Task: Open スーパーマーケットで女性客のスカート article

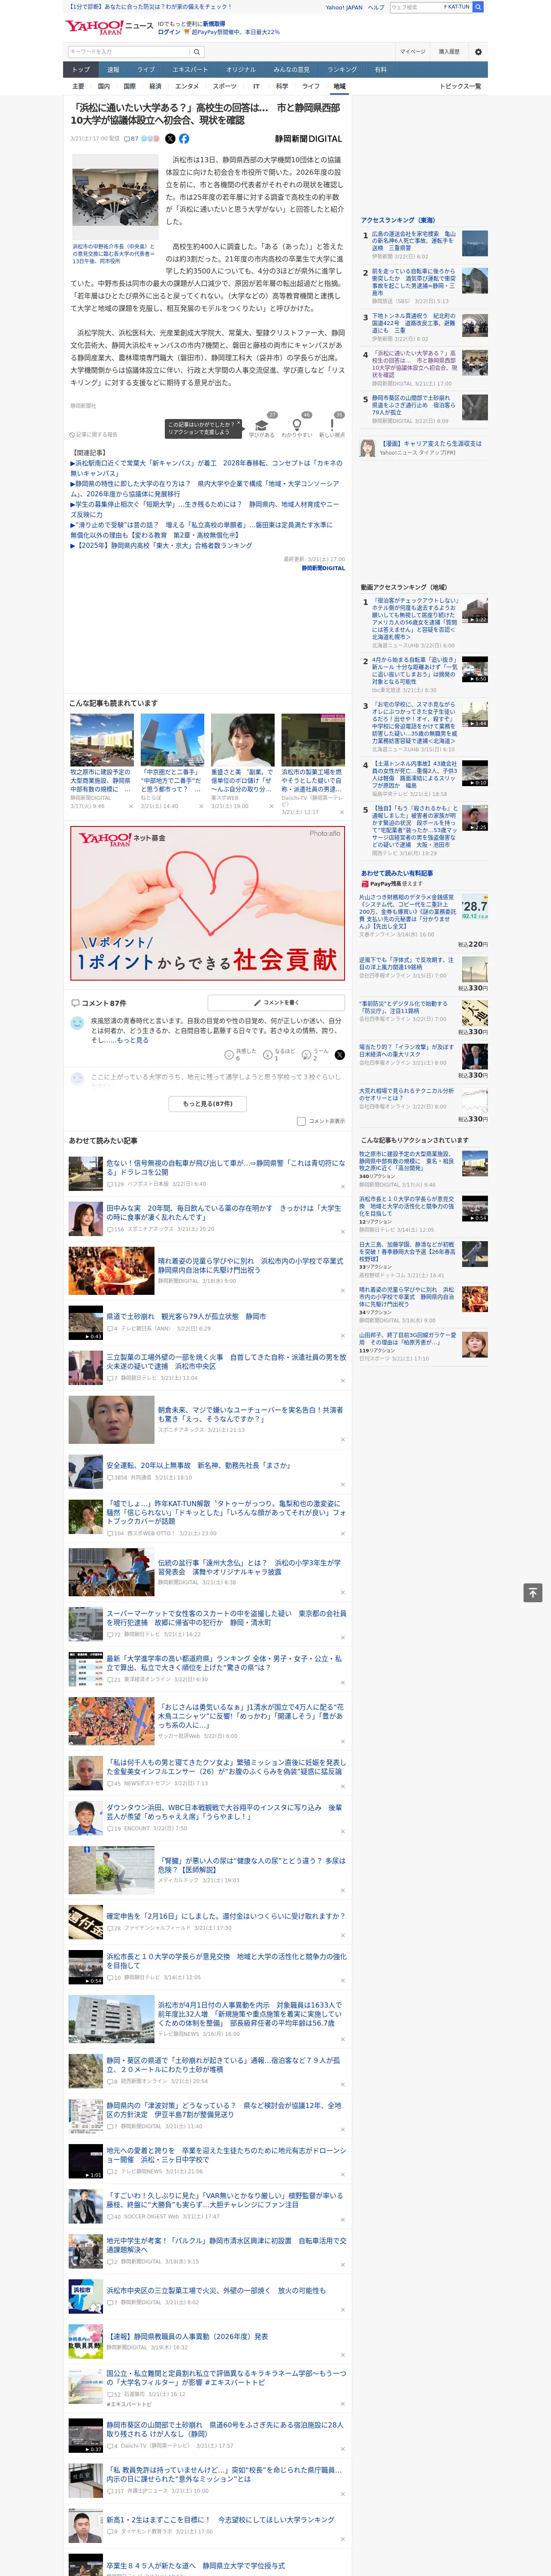Action: (x=226, y=1618)
